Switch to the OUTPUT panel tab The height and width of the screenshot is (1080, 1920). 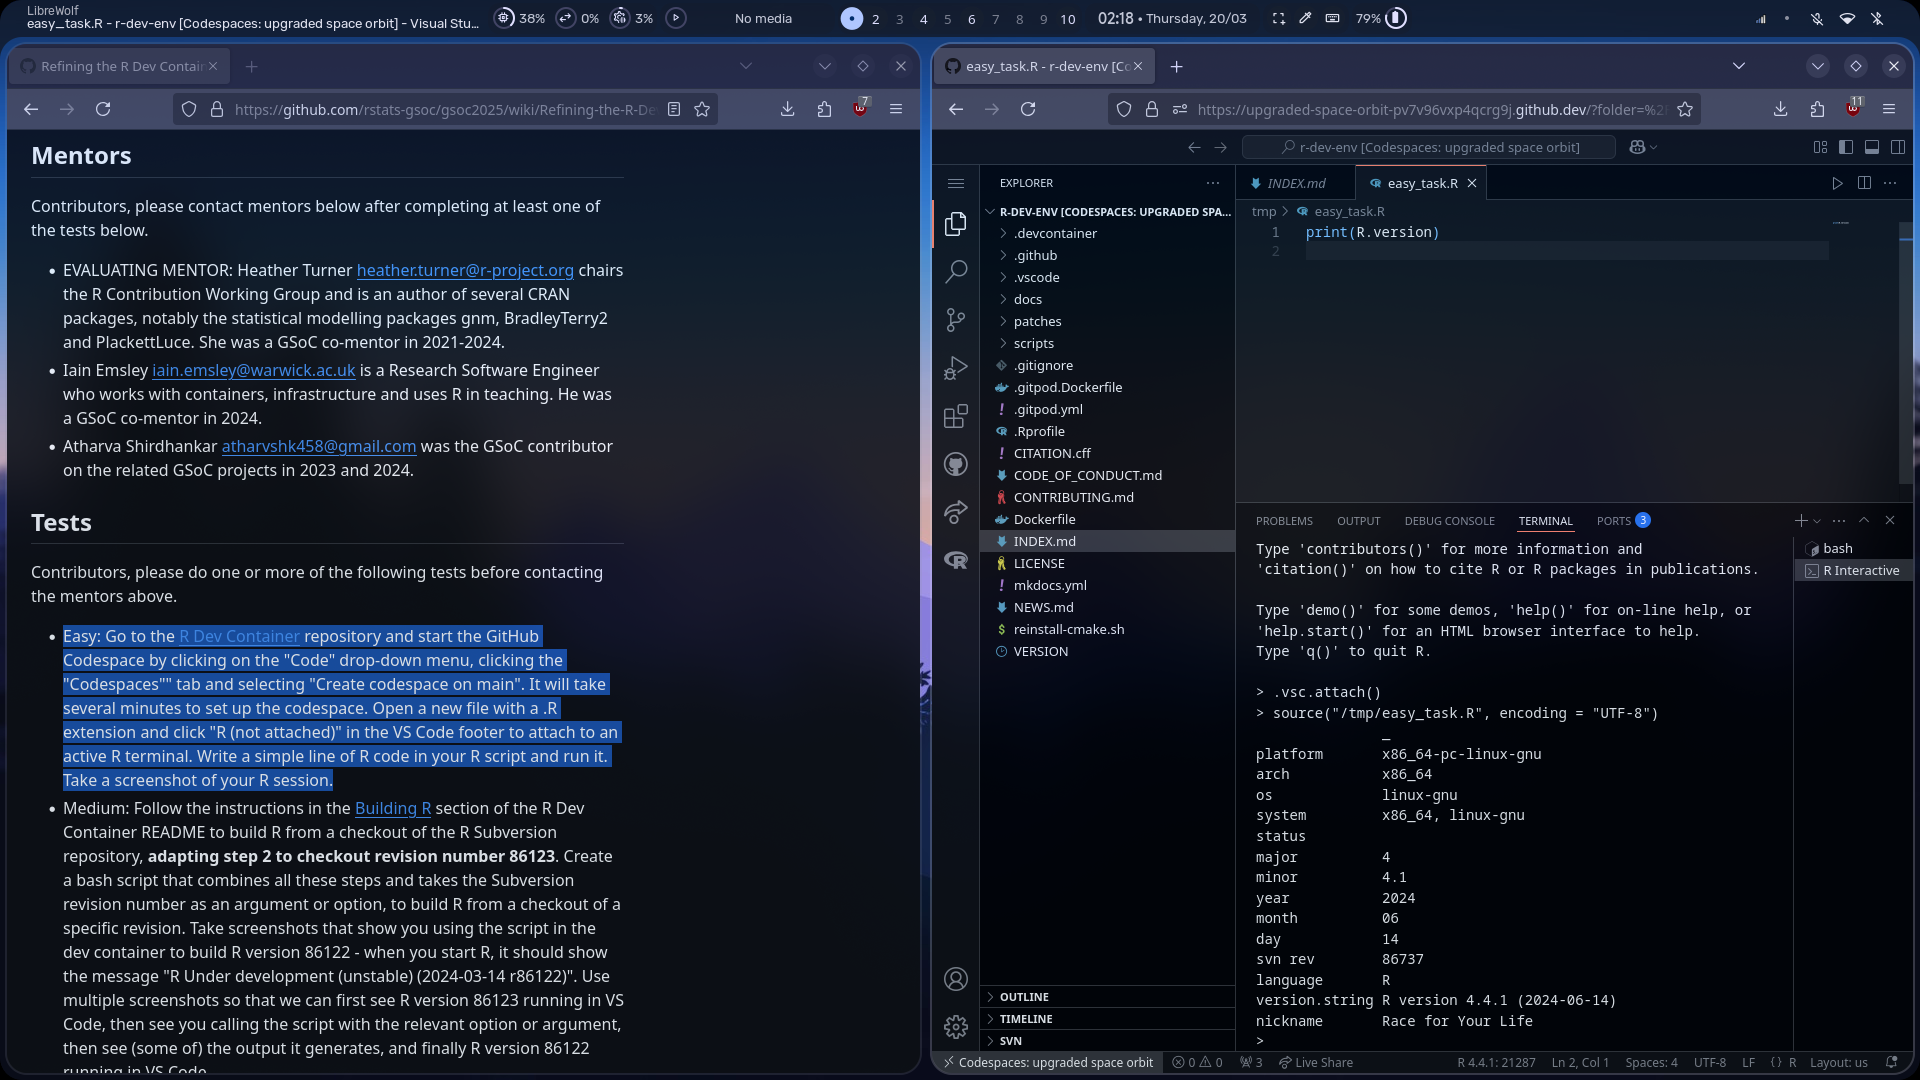click(x=1358, y=521)
